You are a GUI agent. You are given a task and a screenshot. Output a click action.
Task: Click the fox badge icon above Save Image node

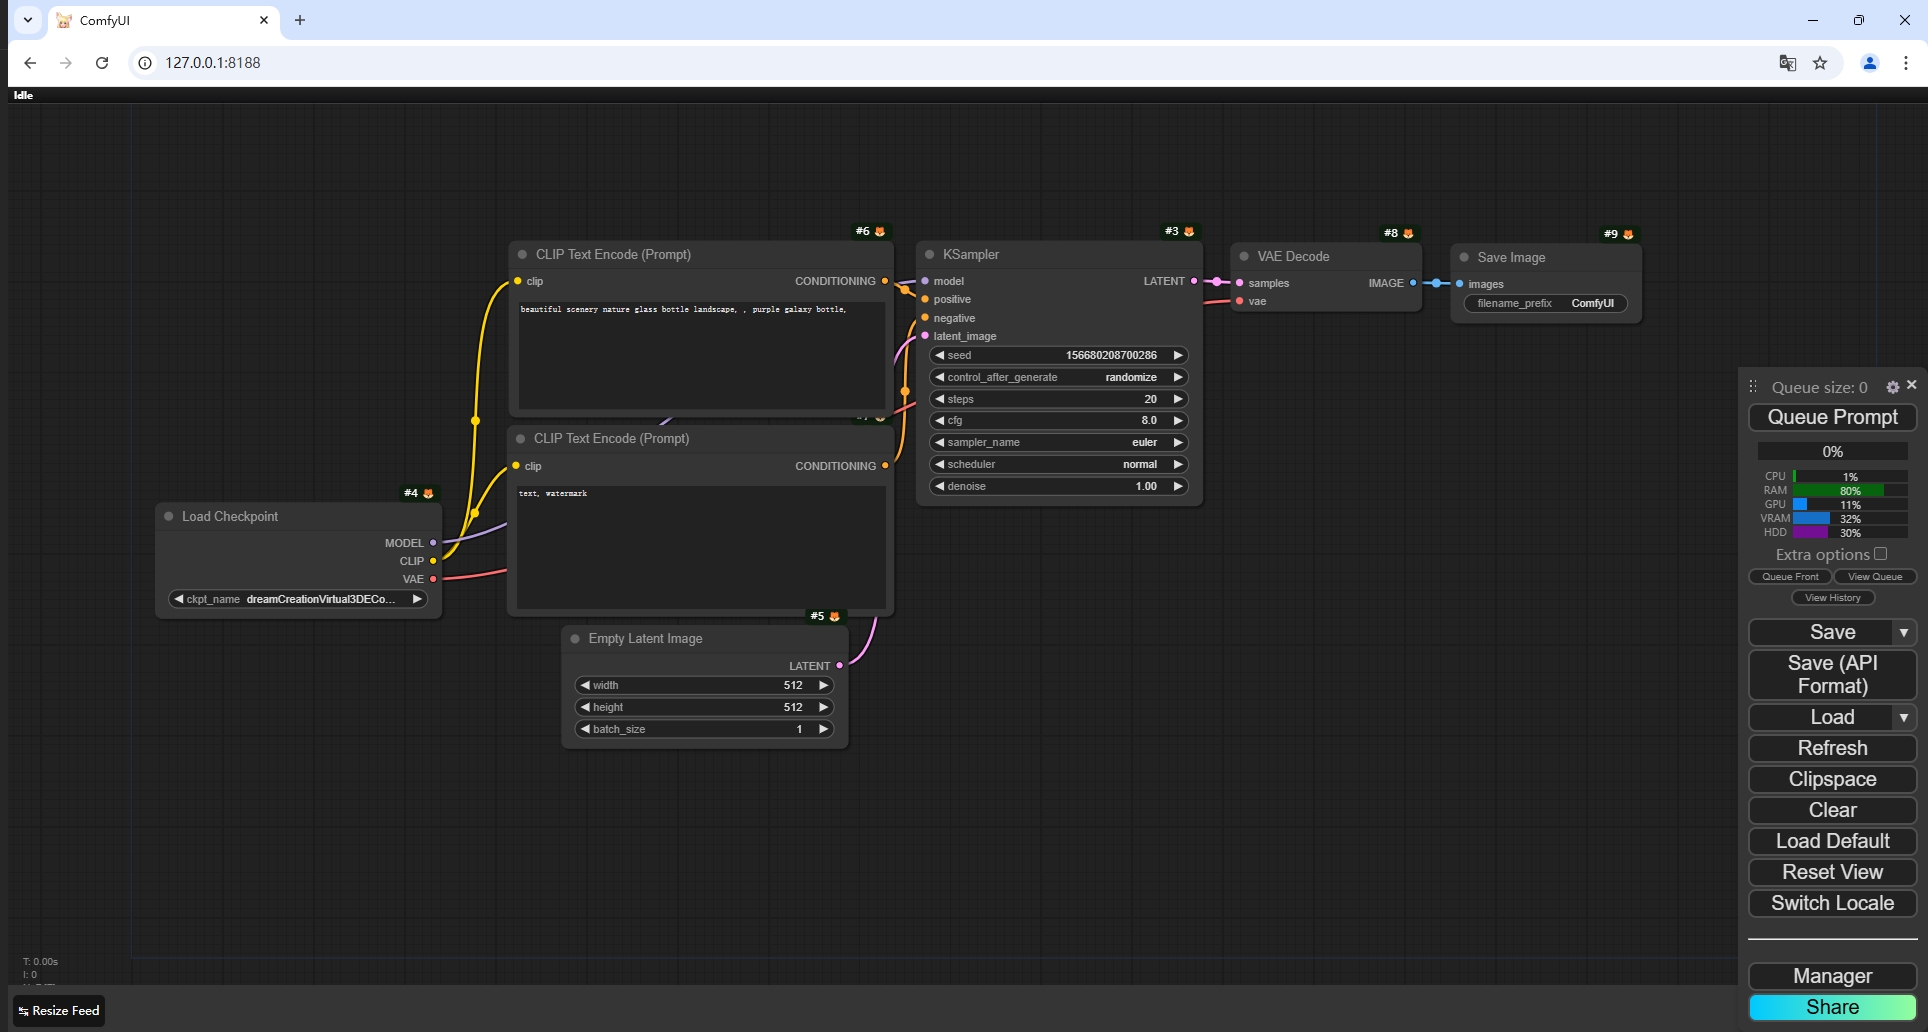(1628, 235)
